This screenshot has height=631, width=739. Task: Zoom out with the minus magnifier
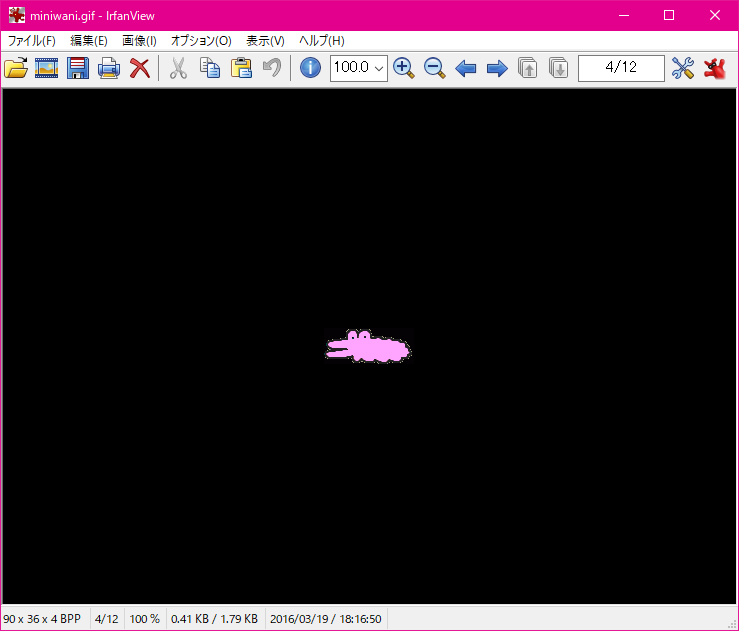pos(435,68)
